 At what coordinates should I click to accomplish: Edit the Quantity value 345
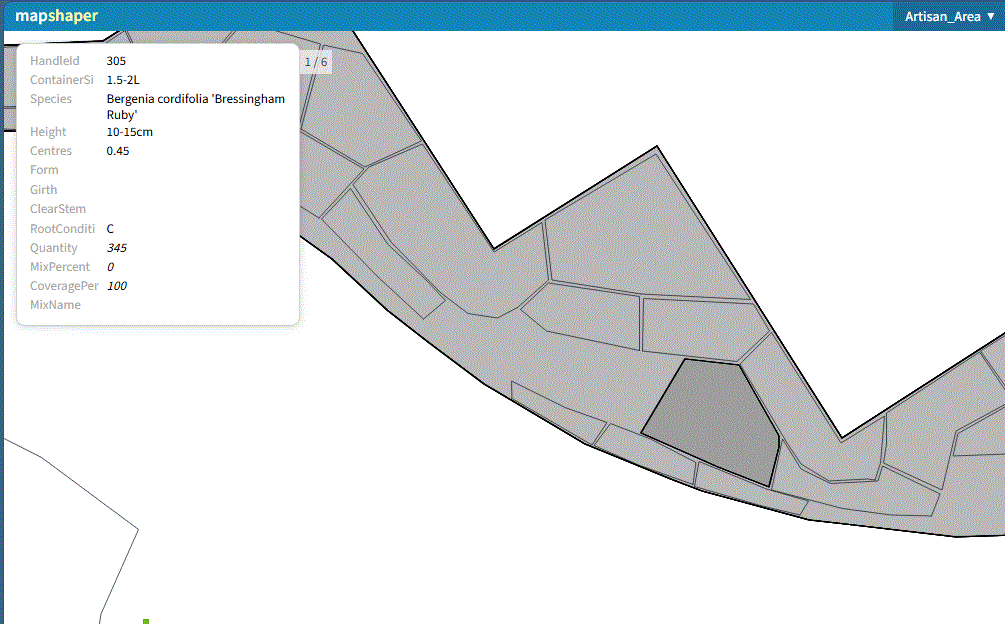click(117, 248)
